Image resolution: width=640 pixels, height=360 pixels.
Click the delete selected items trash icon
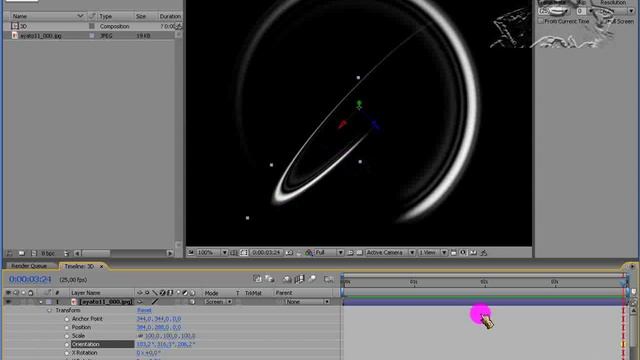pos(67,253)
